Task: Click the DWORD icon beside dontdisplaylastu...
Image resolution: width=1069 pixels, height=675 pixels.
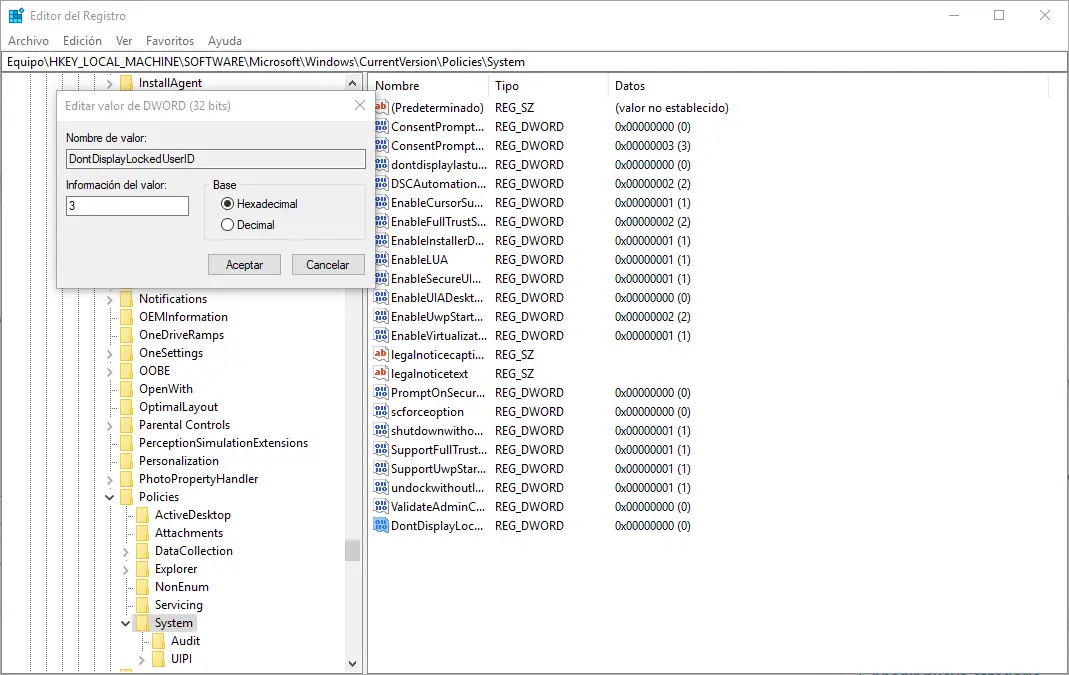Action: tap(381, 164)
